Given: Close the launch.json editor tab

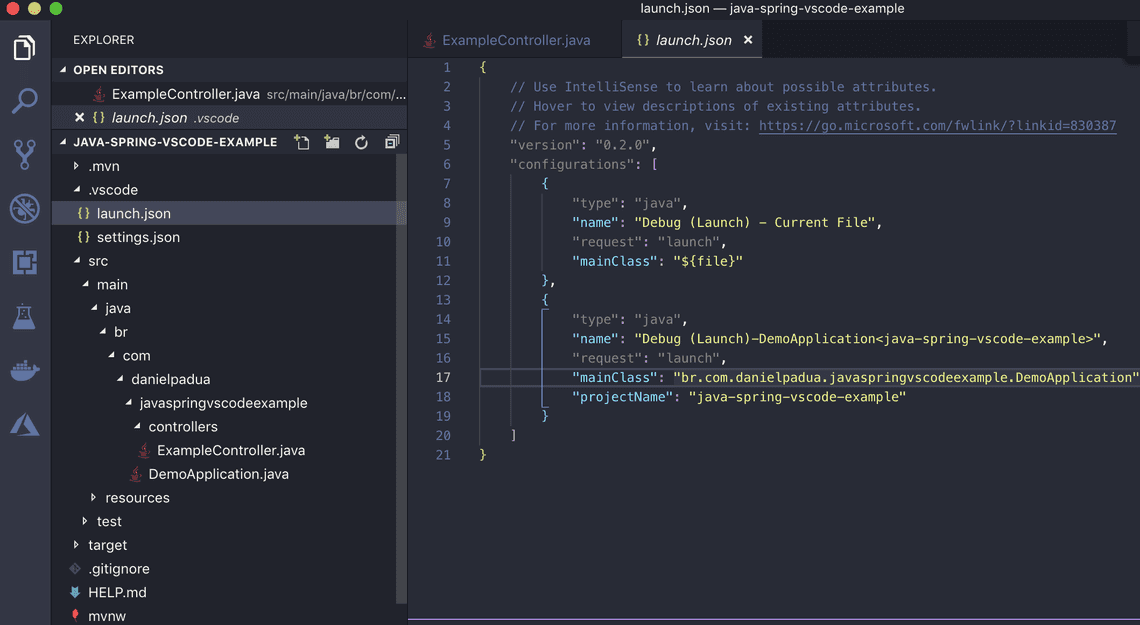Looking at the screenshot, I should pyautogui.click(x=748, y=40).
